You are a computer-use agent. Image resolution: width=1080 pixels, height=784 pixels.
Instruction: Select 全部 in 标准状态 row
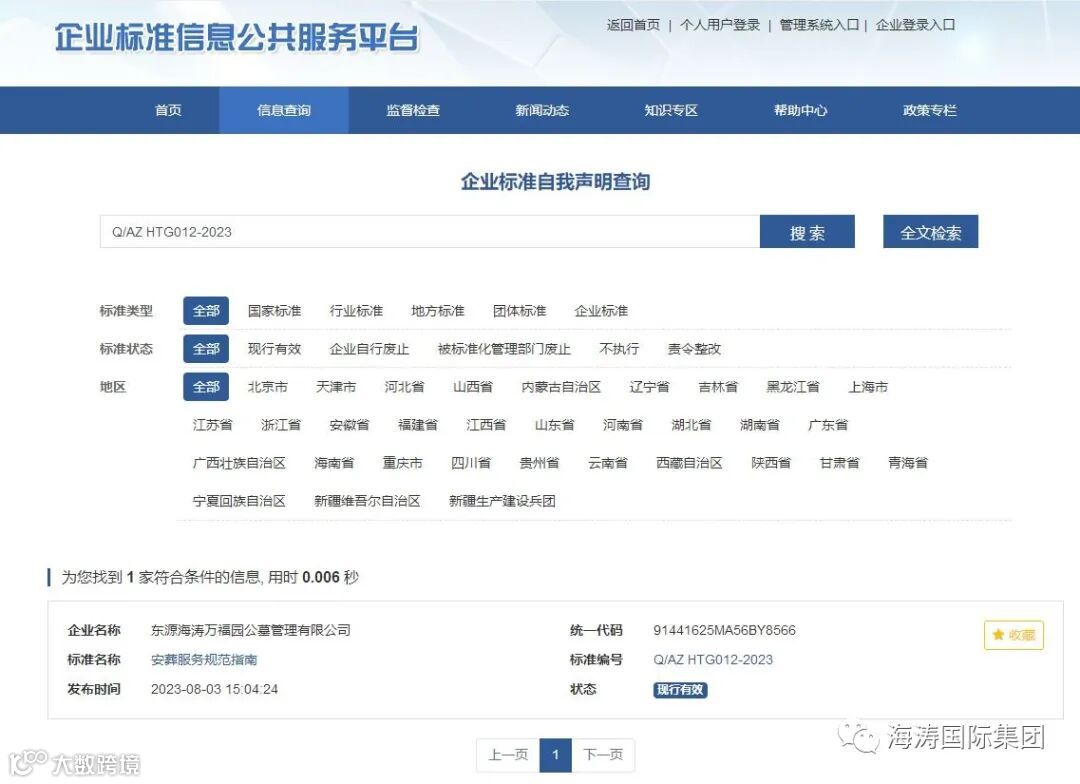coord(206,349)
